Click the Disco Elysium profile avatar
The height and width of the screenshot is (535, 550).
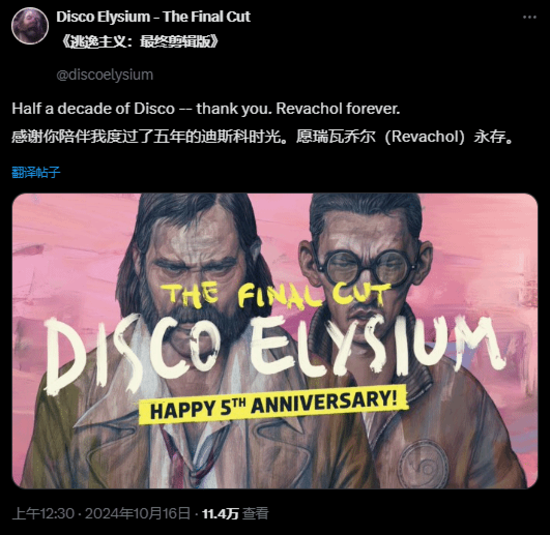(x=30, y=26)
